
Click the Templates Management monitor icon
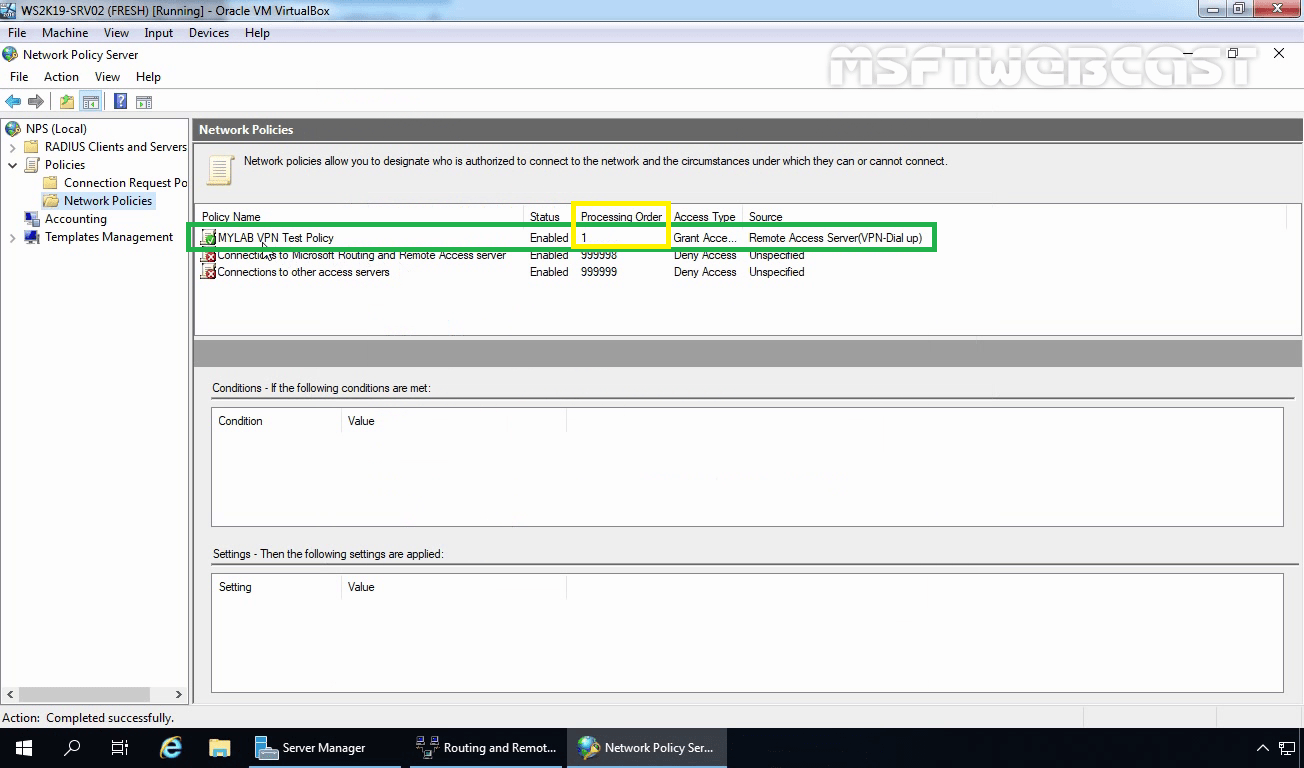(x=32, y=236)
